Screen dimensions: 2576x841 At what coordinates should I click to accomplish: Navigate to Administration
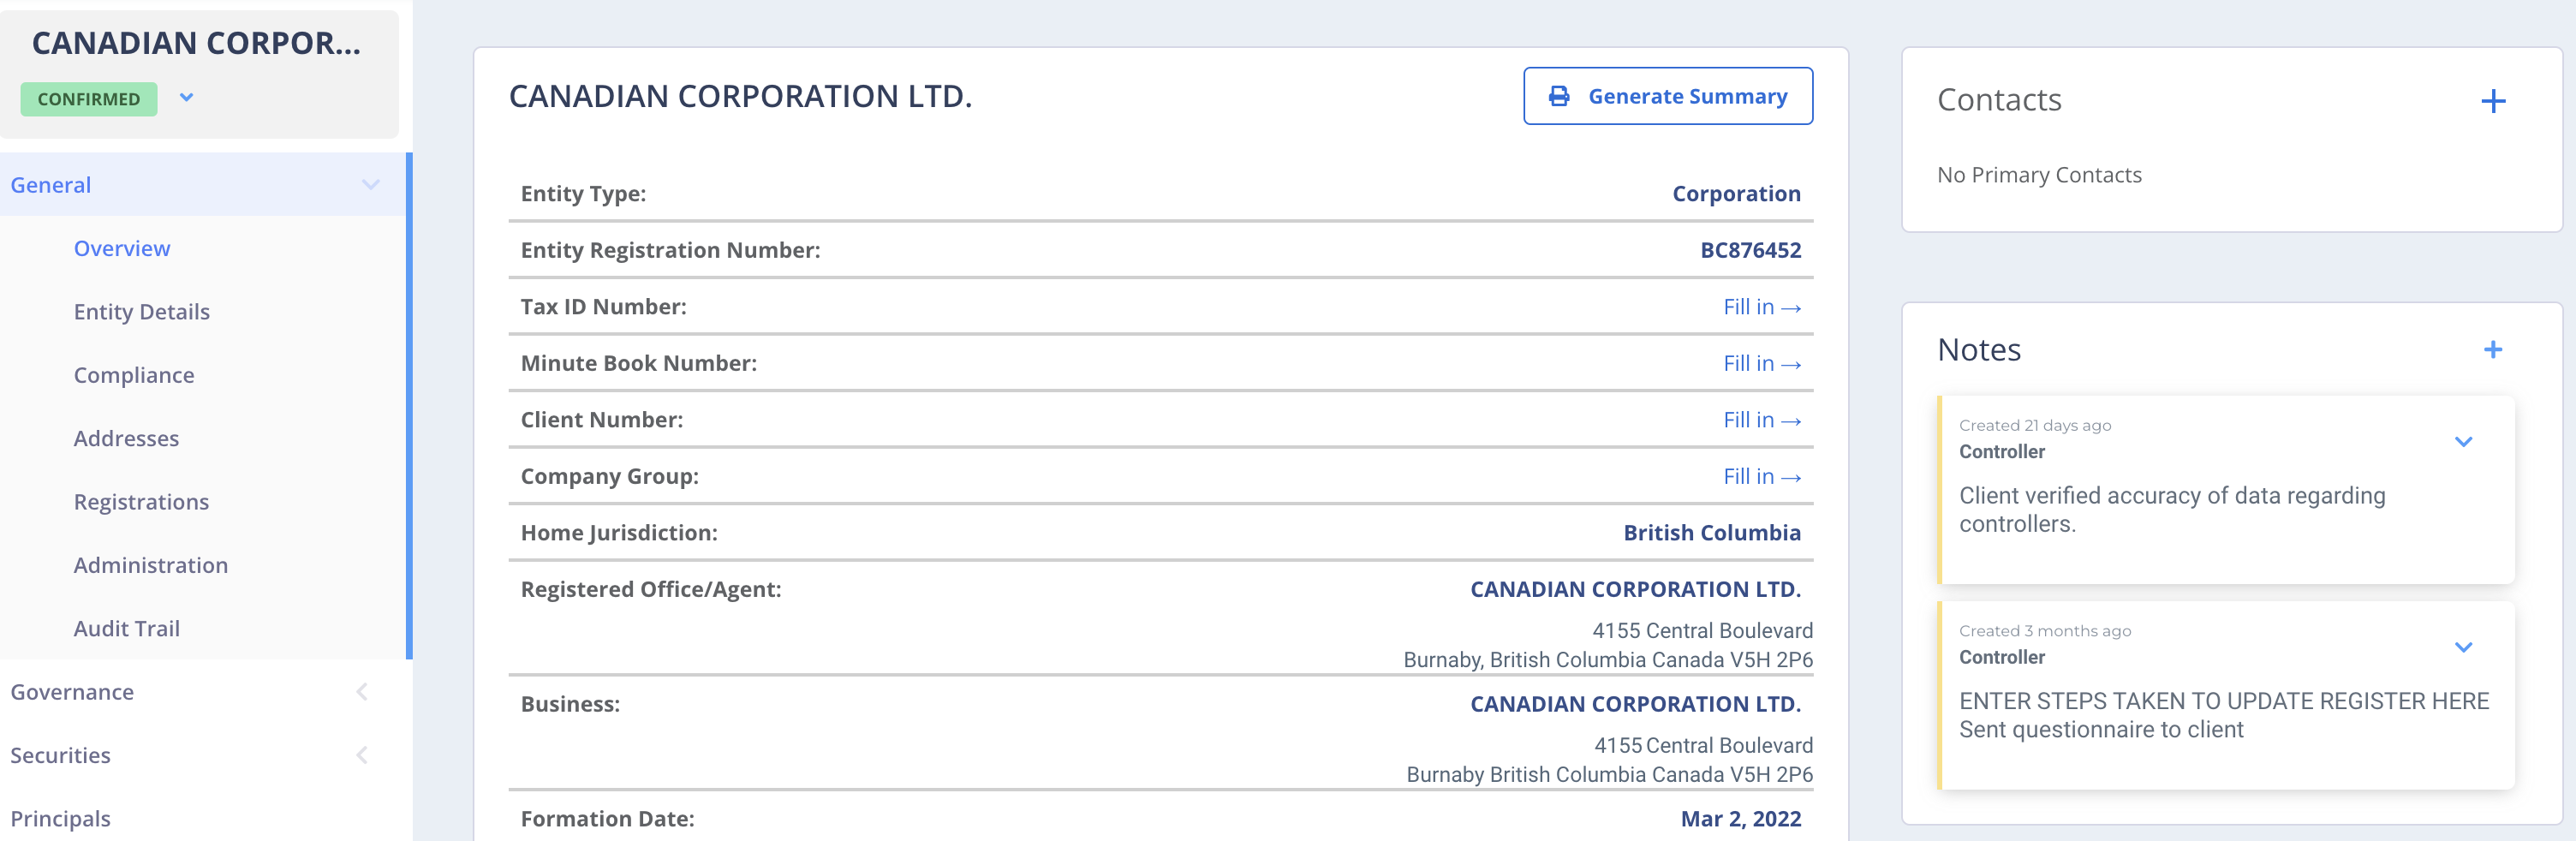click(x=151, y=565)
